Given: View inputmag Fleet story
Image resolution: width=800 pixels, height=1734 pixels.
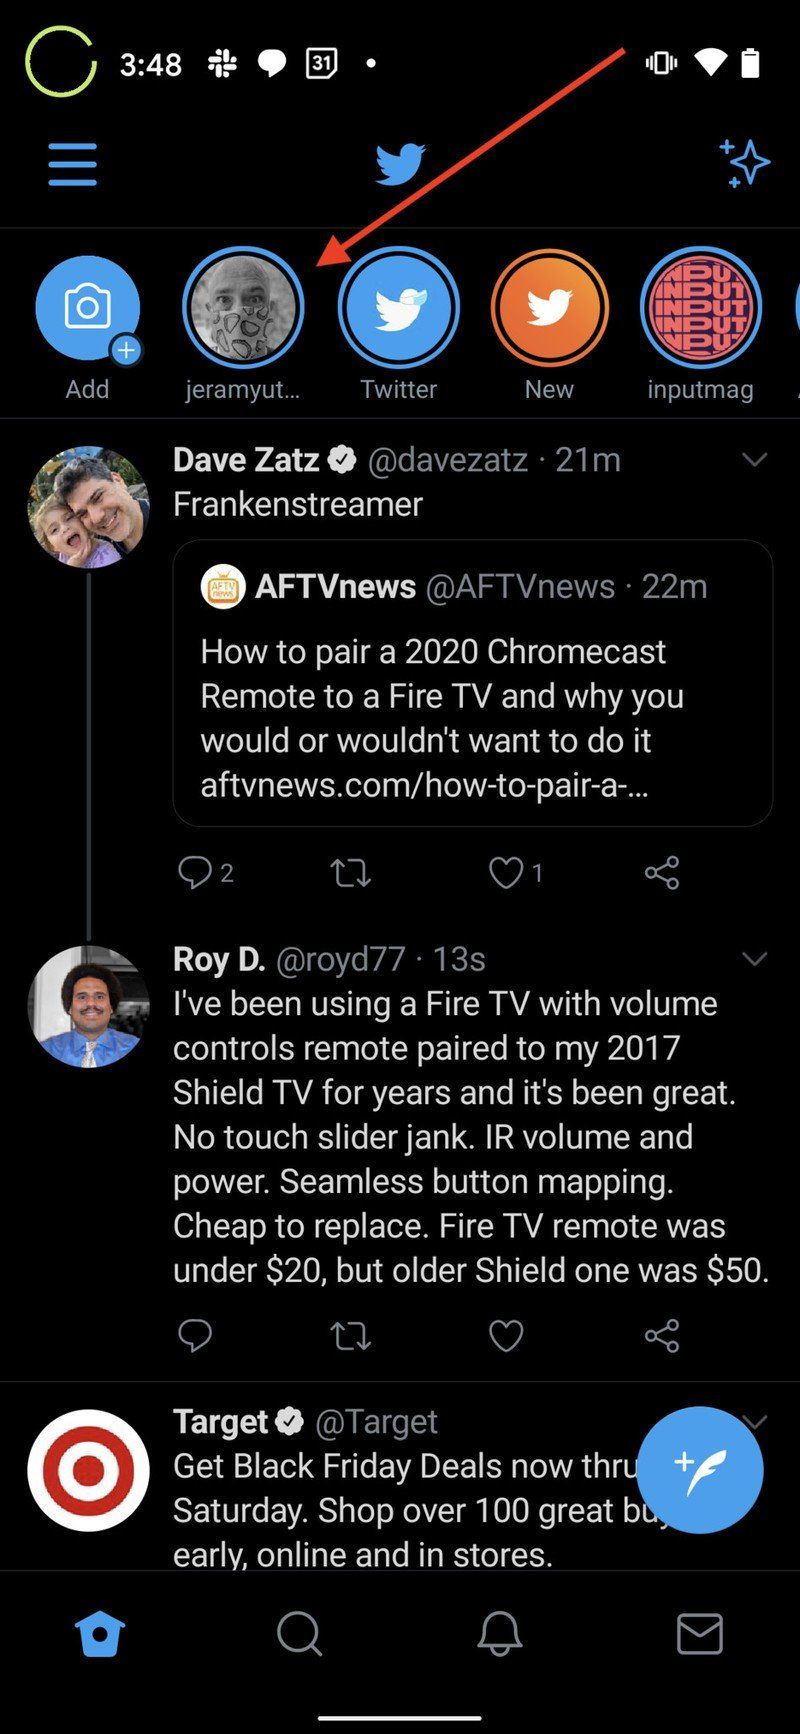Looking at the screenshot, I should (700, 309).
